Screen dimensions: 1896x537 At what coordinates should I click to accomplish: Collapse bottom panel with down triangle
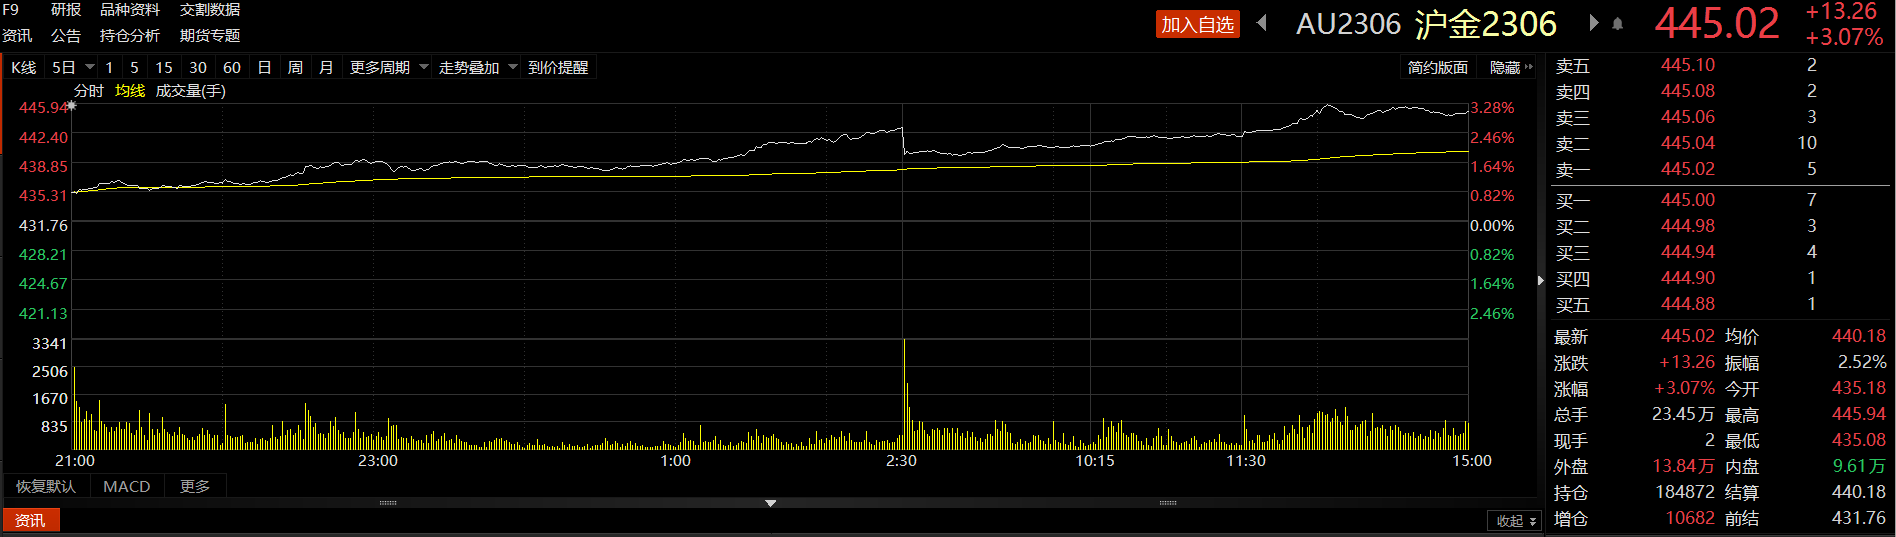point(770,503)
